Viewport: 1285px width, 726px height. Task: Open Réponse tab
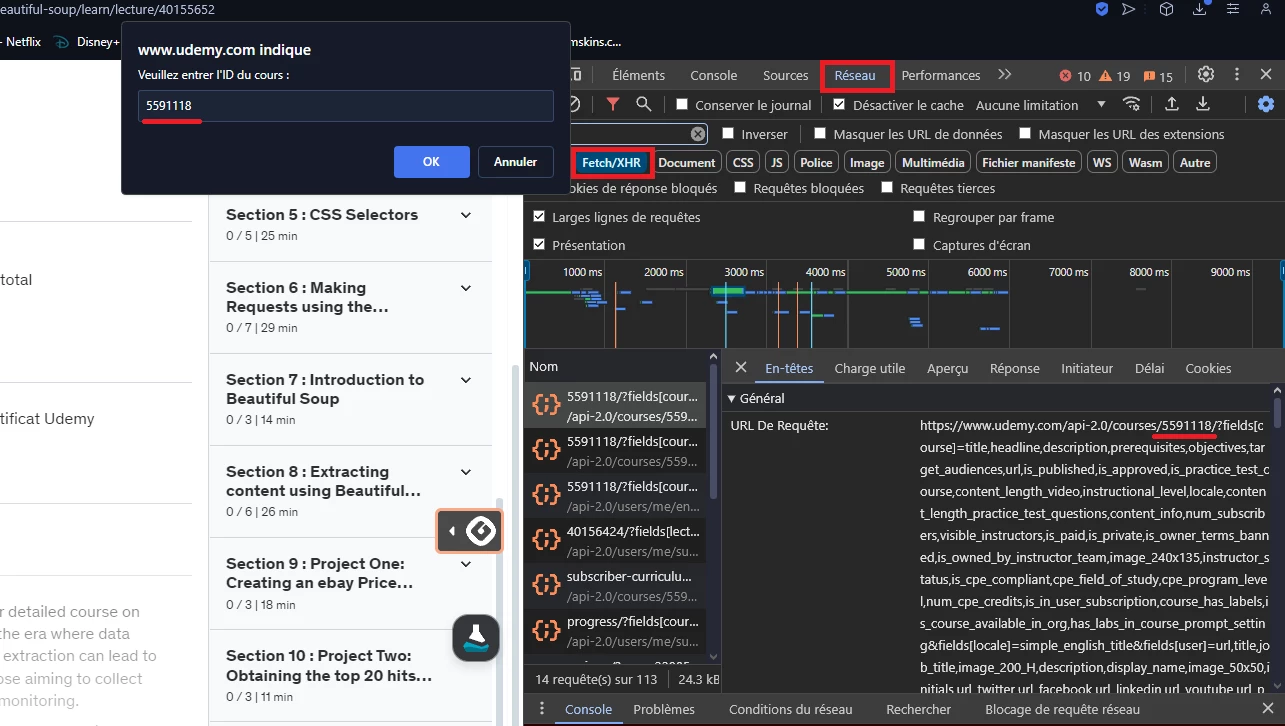pyautogui.click(x=1015, y=369)
